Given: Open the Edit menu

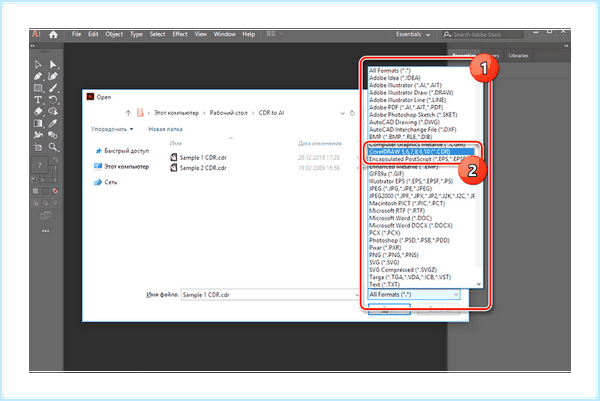Looking at the screenshot, I should [x=93, y=34].
